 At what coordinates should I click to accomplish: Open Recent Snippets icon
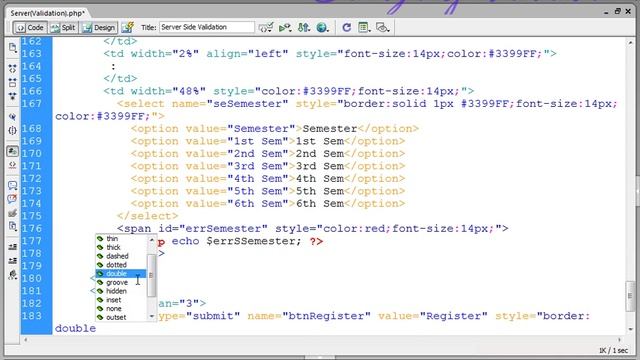pos(12,226)
